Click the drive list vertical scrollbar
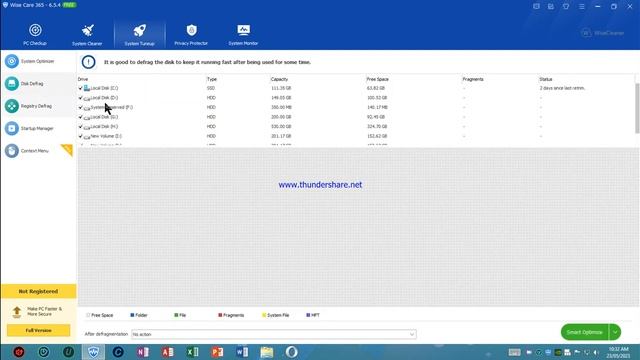The image size is (640, 360). [x=637, y=108]
